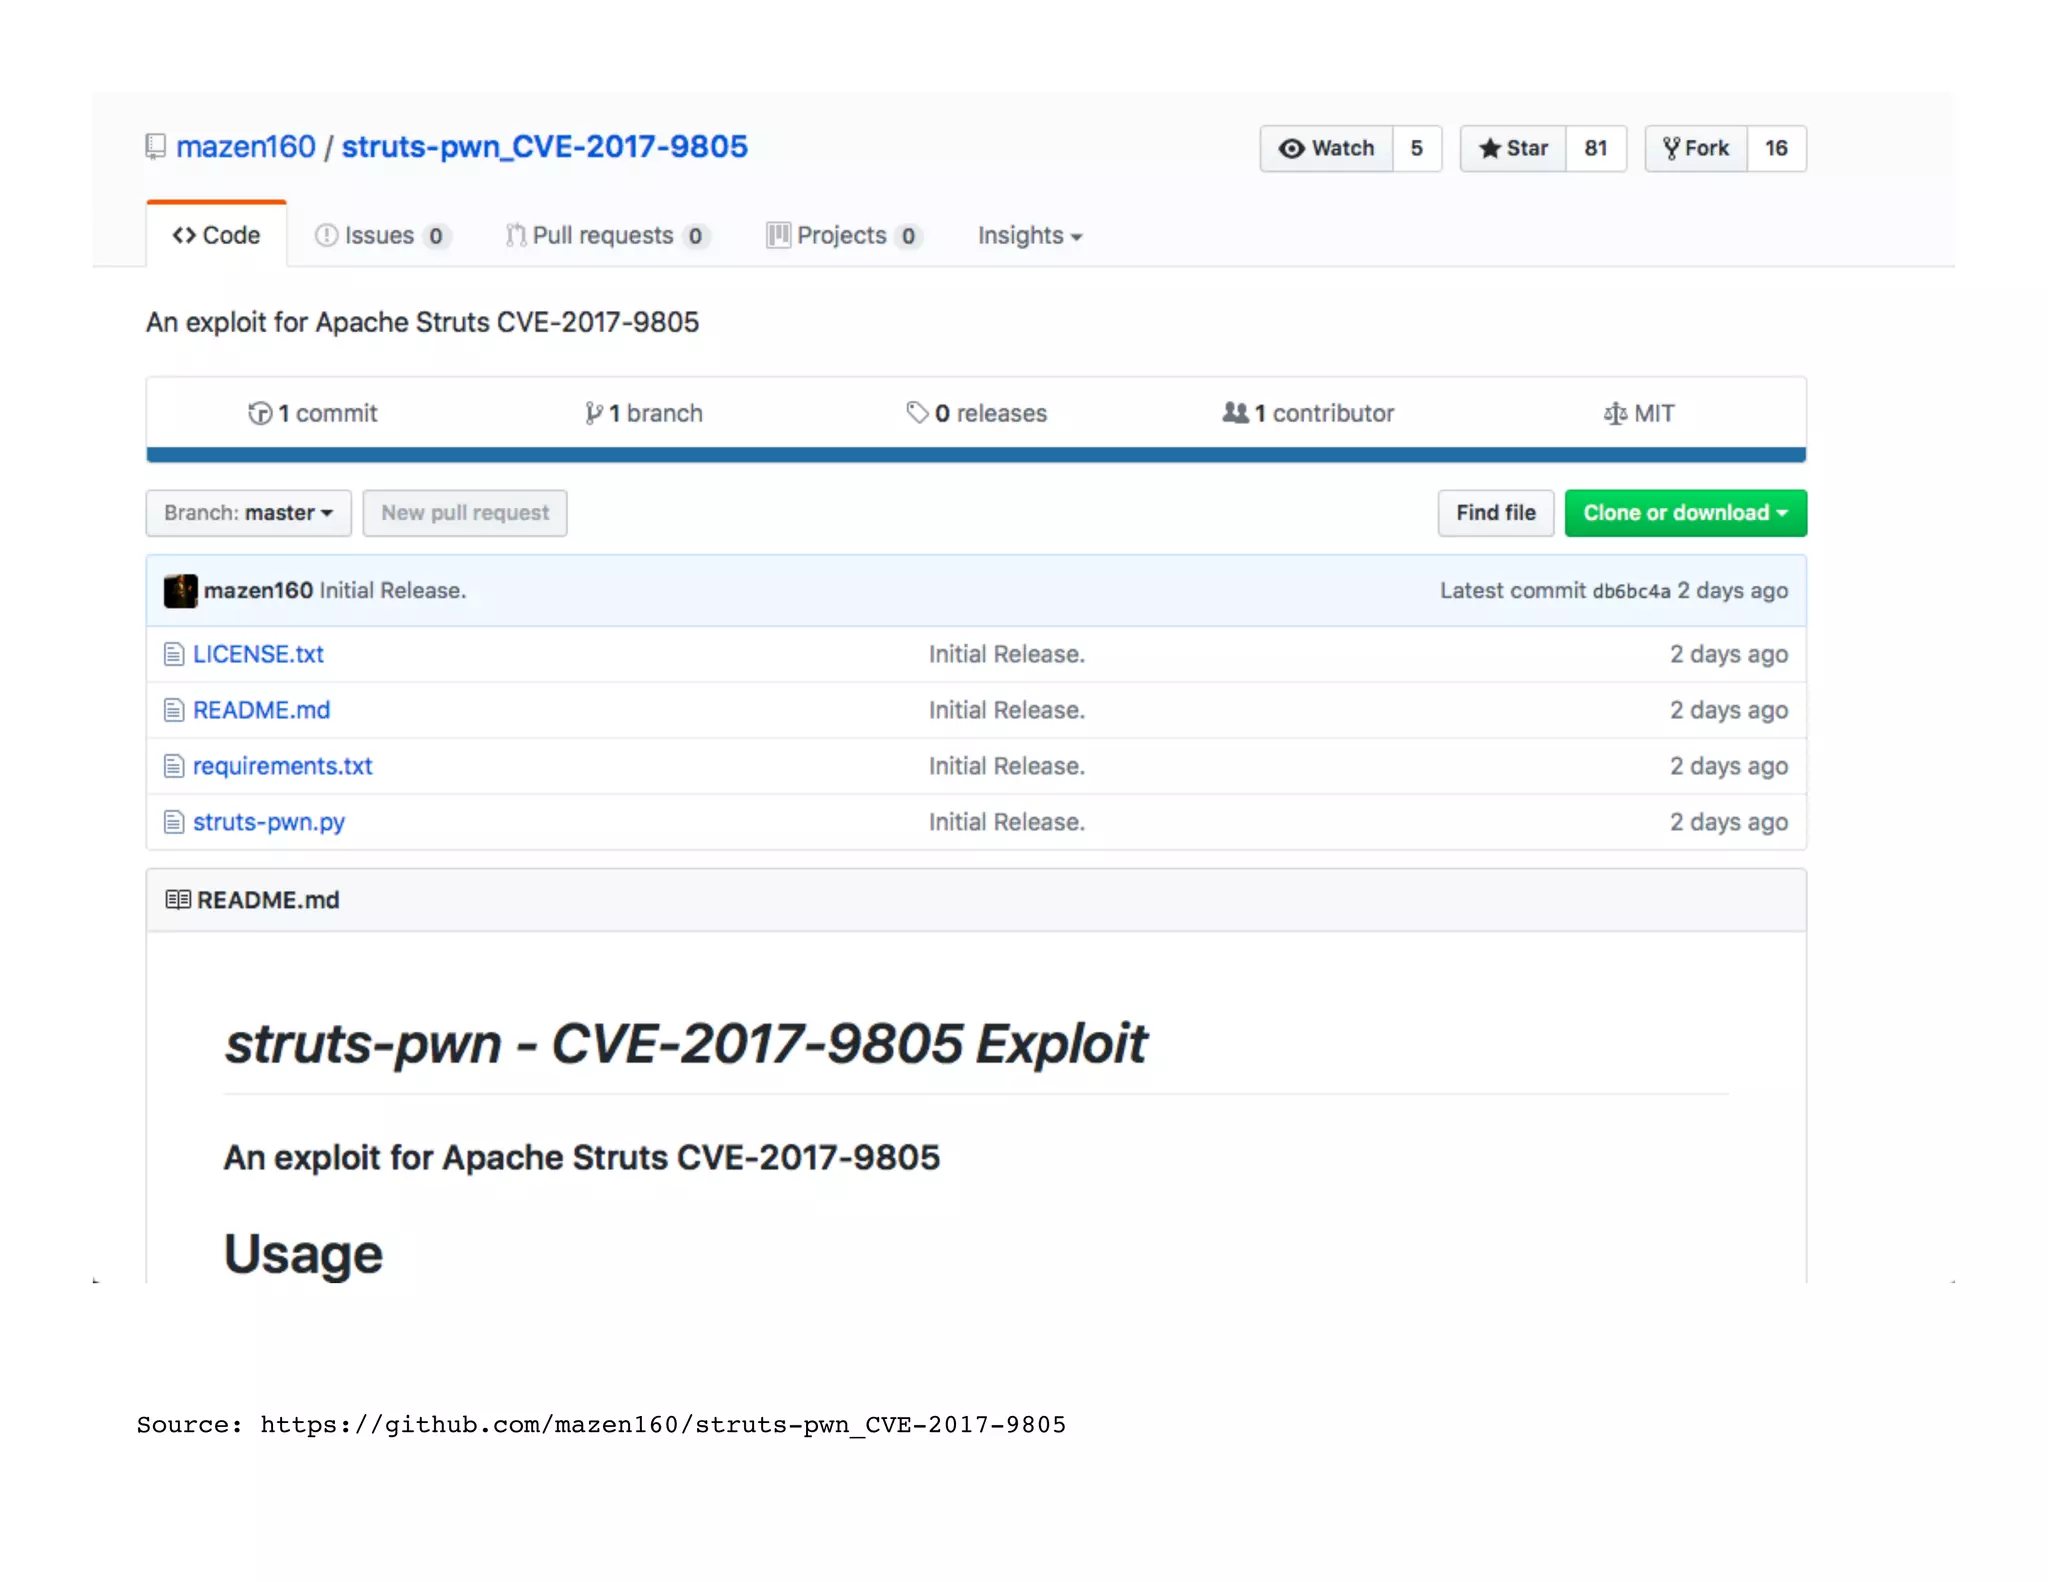View the 1 branch list
Viewport: 2048px width, 1582px height.
pos(644,413)
